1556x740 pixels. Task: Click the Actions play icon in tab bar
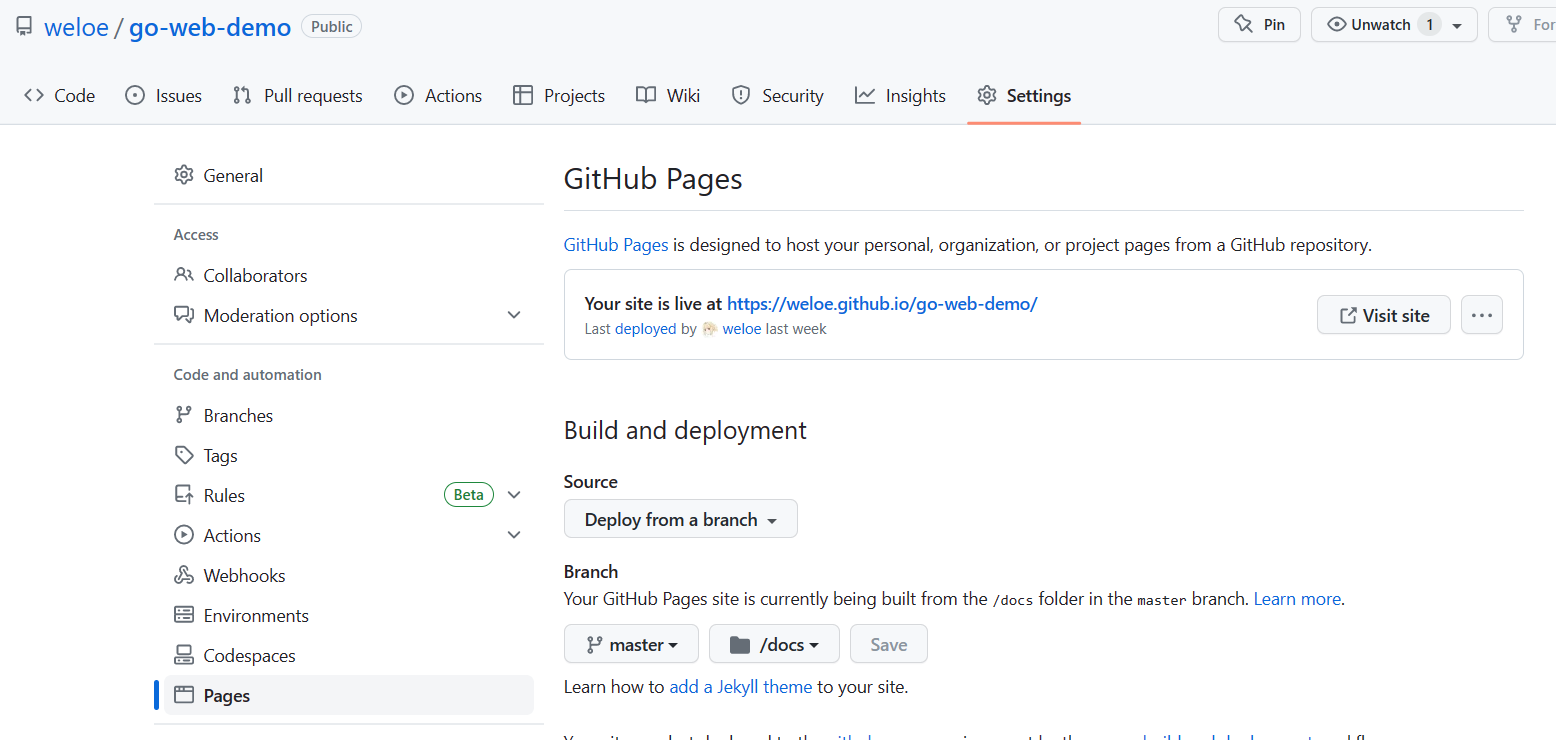click(x=404, y=96)
